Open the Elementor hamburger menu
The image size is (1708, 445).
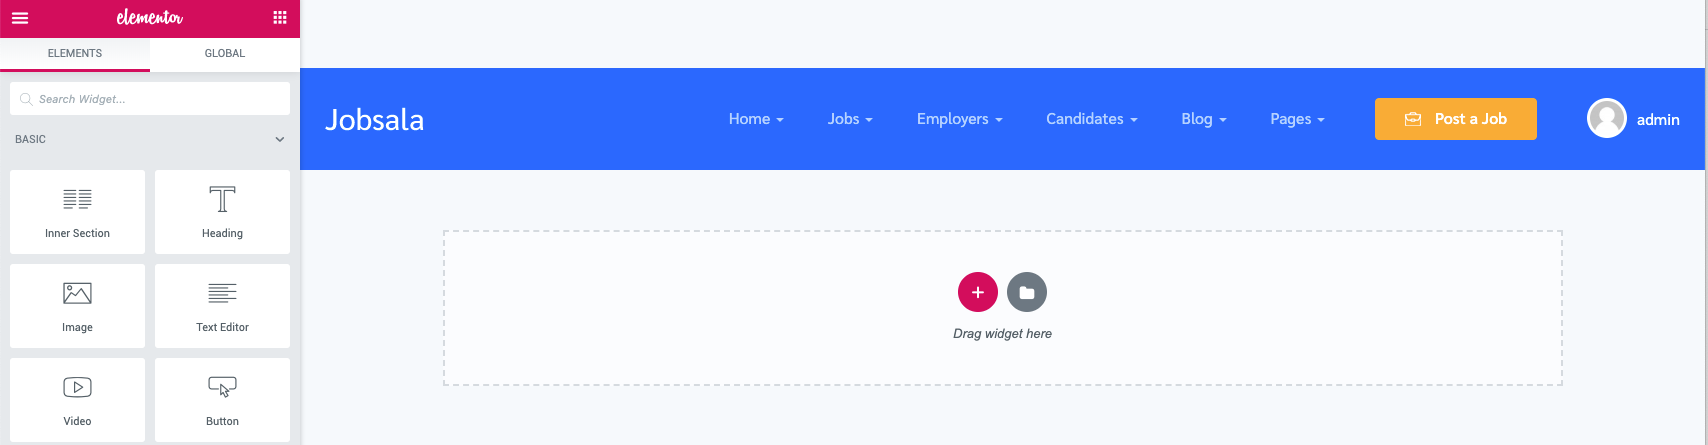tap(20, 18)
